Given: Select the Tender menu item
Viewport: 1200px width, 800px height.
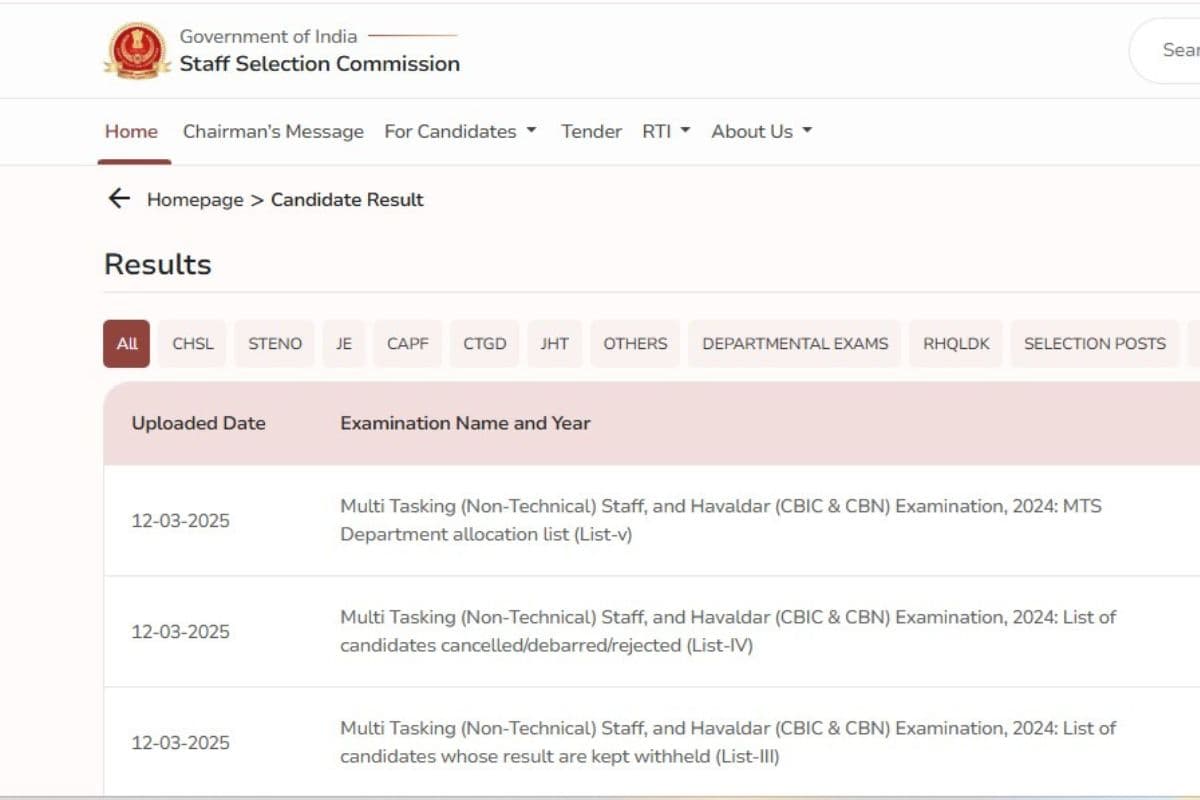Looking at the screenshot, I should (590, 131).
